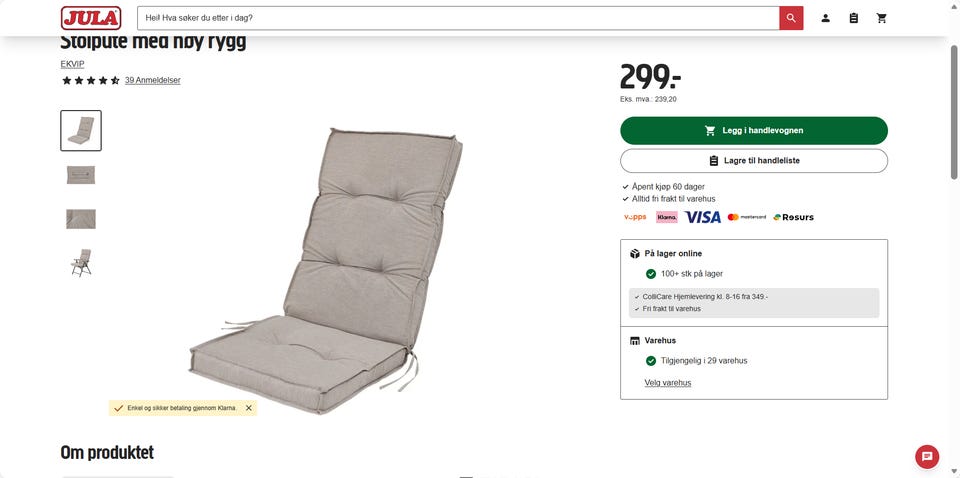Open the EKVIP brand link
The width and height of the screenshot is (960, 478).
pyautogui.click(x=72, y=64)
